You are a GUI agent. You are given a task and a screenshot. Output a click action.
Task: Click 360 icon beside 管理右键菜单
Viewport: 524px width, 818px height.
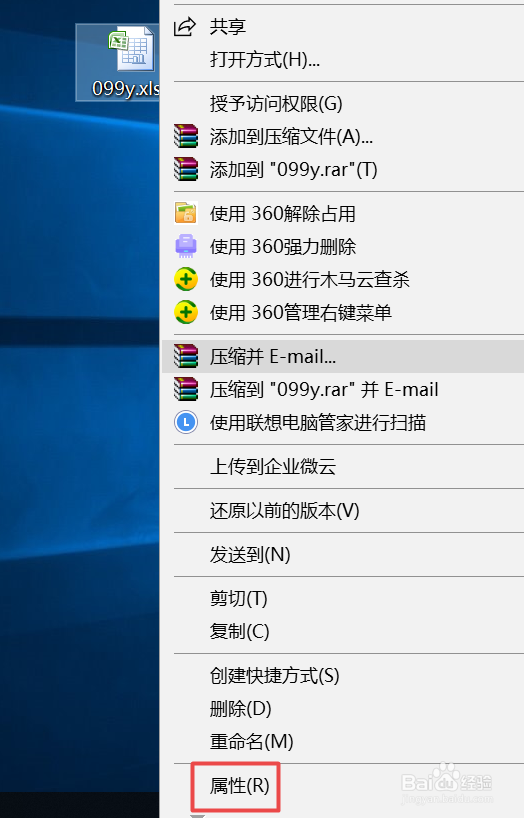186,312
